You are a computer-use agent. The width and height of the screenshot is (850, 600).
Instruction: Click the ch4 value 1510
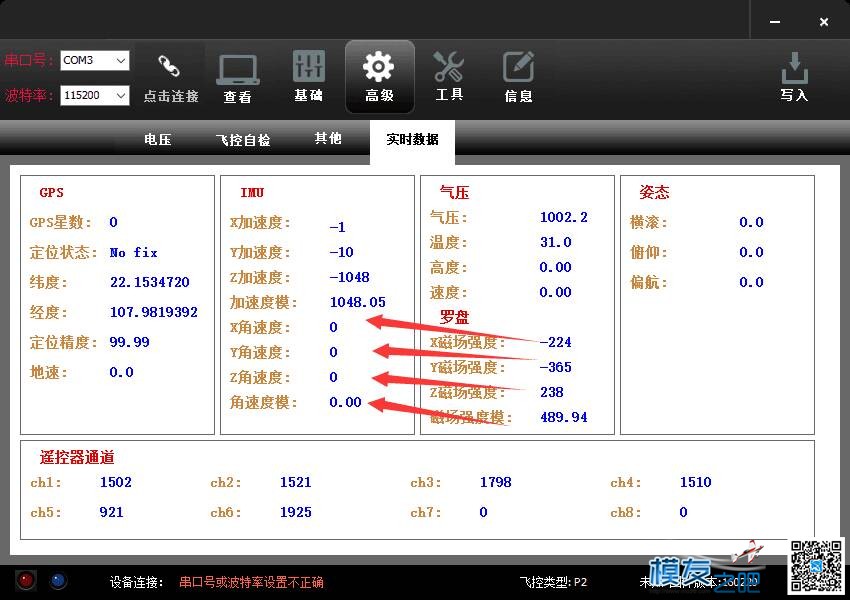(x=696, y=482)
